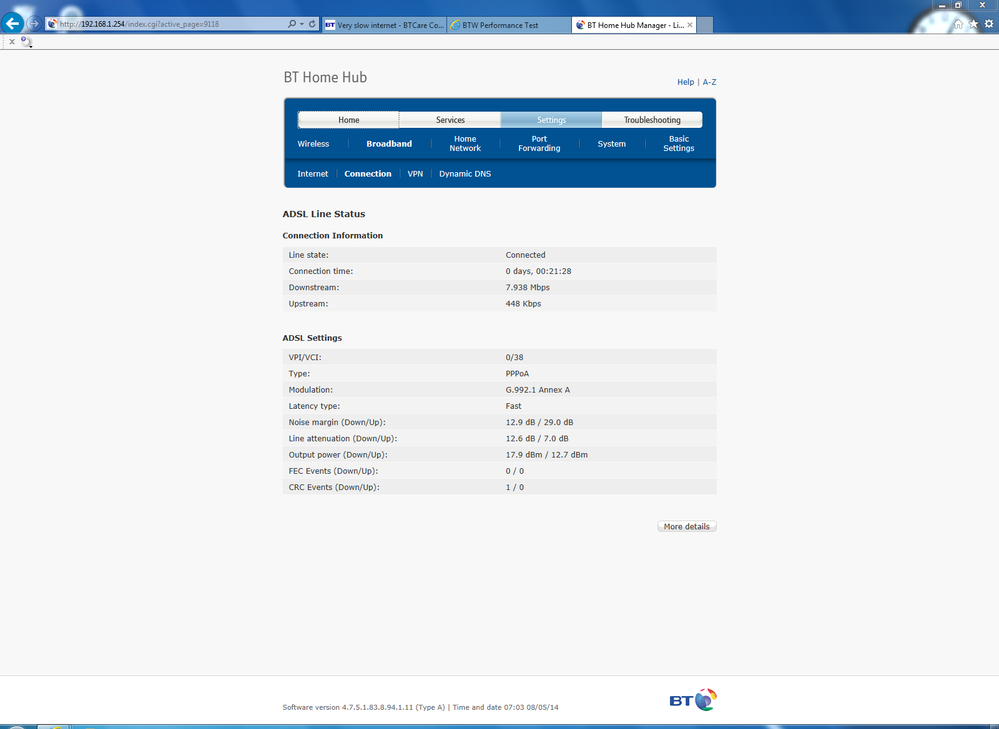The width and height of the screenshot is (999, 729).
Task: Click CRC Events value 1 / 0
Action: pyautogui.click(x=514, y=487)
